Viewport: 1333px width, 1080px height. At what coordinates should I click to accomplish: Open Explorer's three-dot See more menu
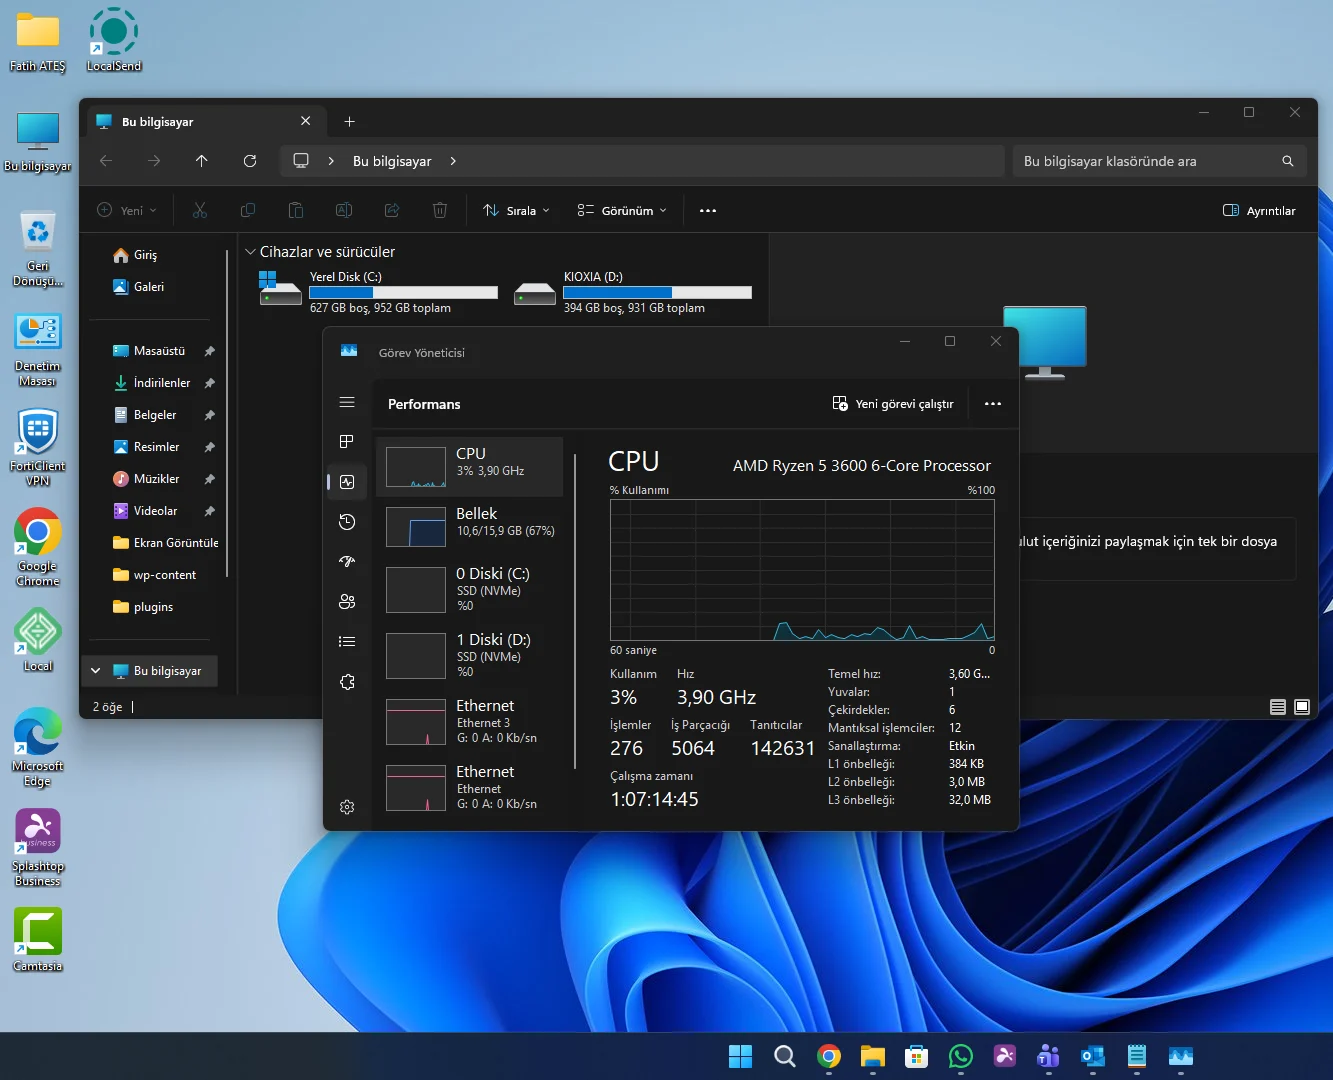coord(708,210)
